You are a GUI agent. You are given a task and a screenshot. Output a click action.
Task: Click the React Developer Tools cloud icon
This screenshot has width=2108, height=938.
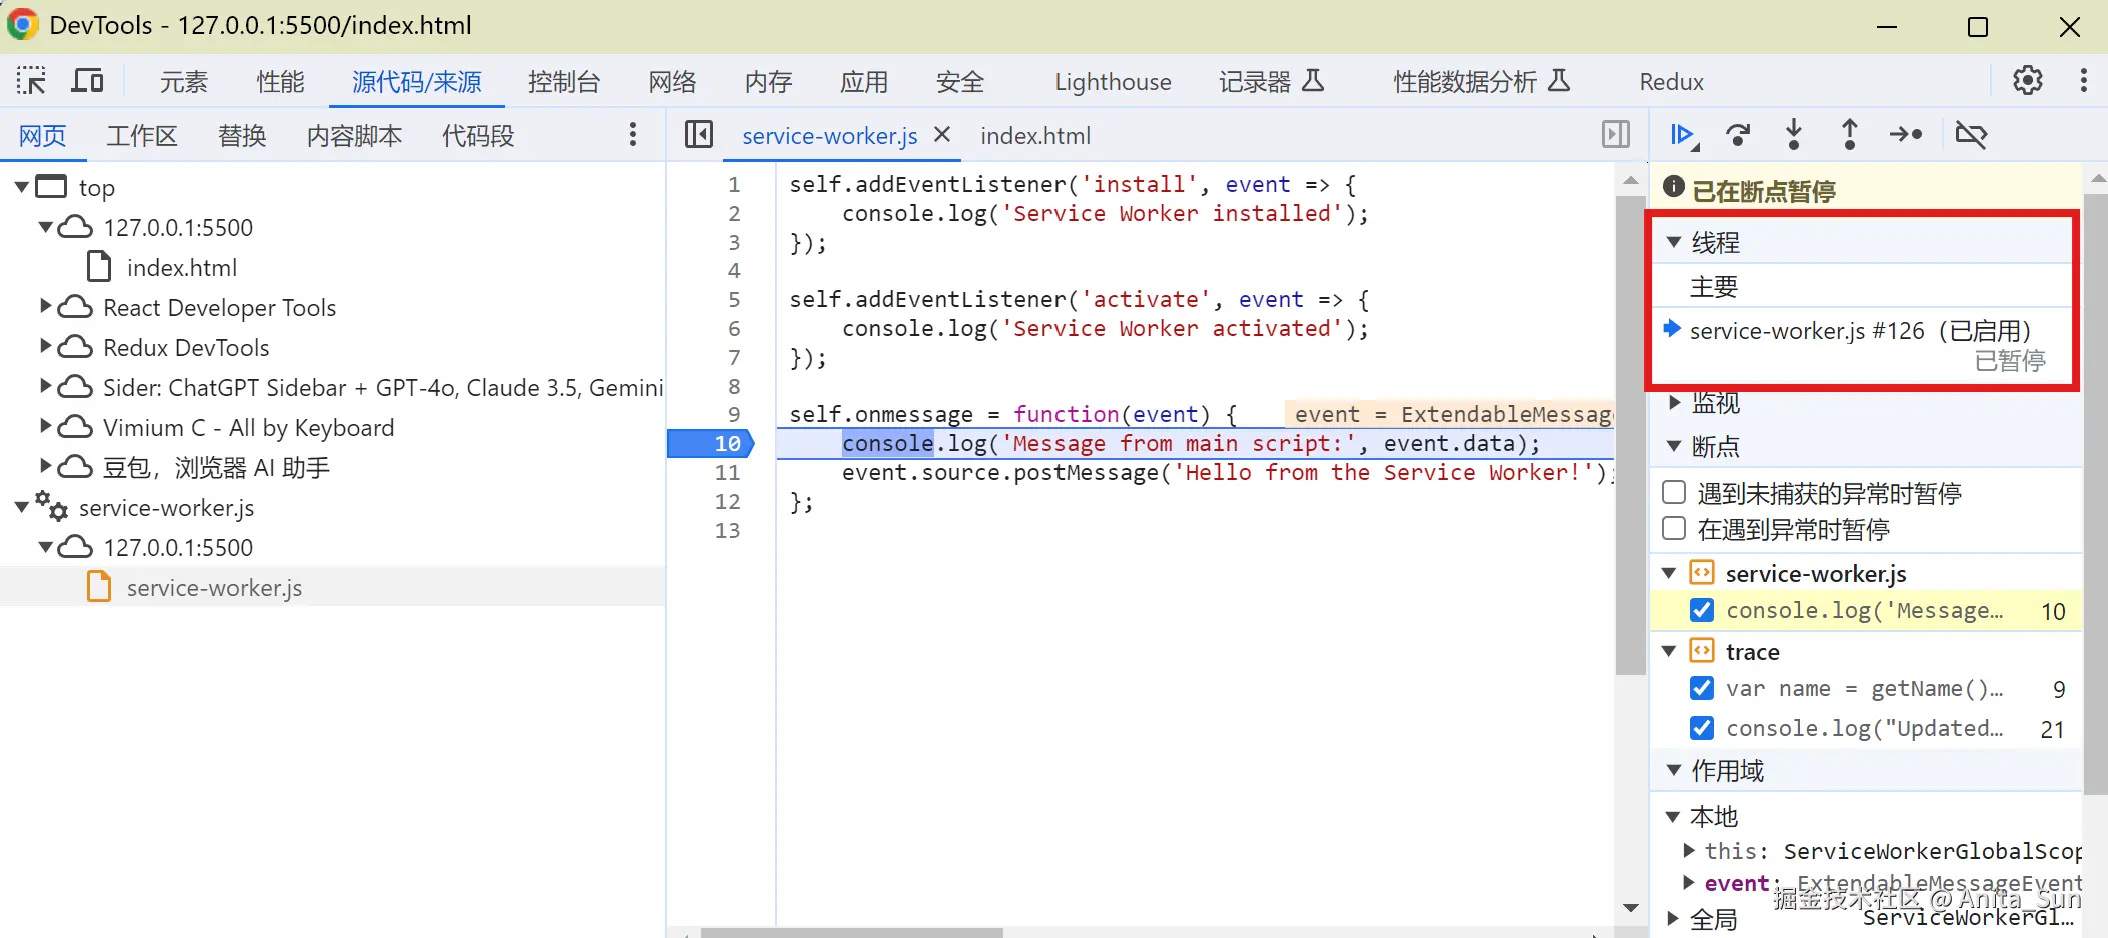[75, 307]
